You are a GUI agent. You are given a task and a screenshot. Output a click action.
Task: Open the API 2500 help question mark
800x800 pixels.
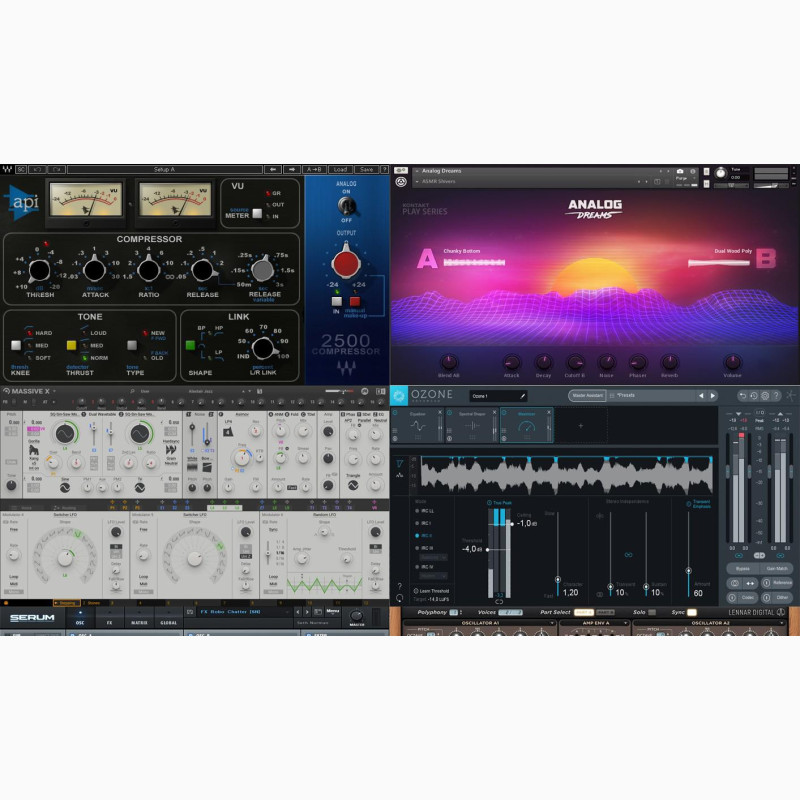pos(384,169)
